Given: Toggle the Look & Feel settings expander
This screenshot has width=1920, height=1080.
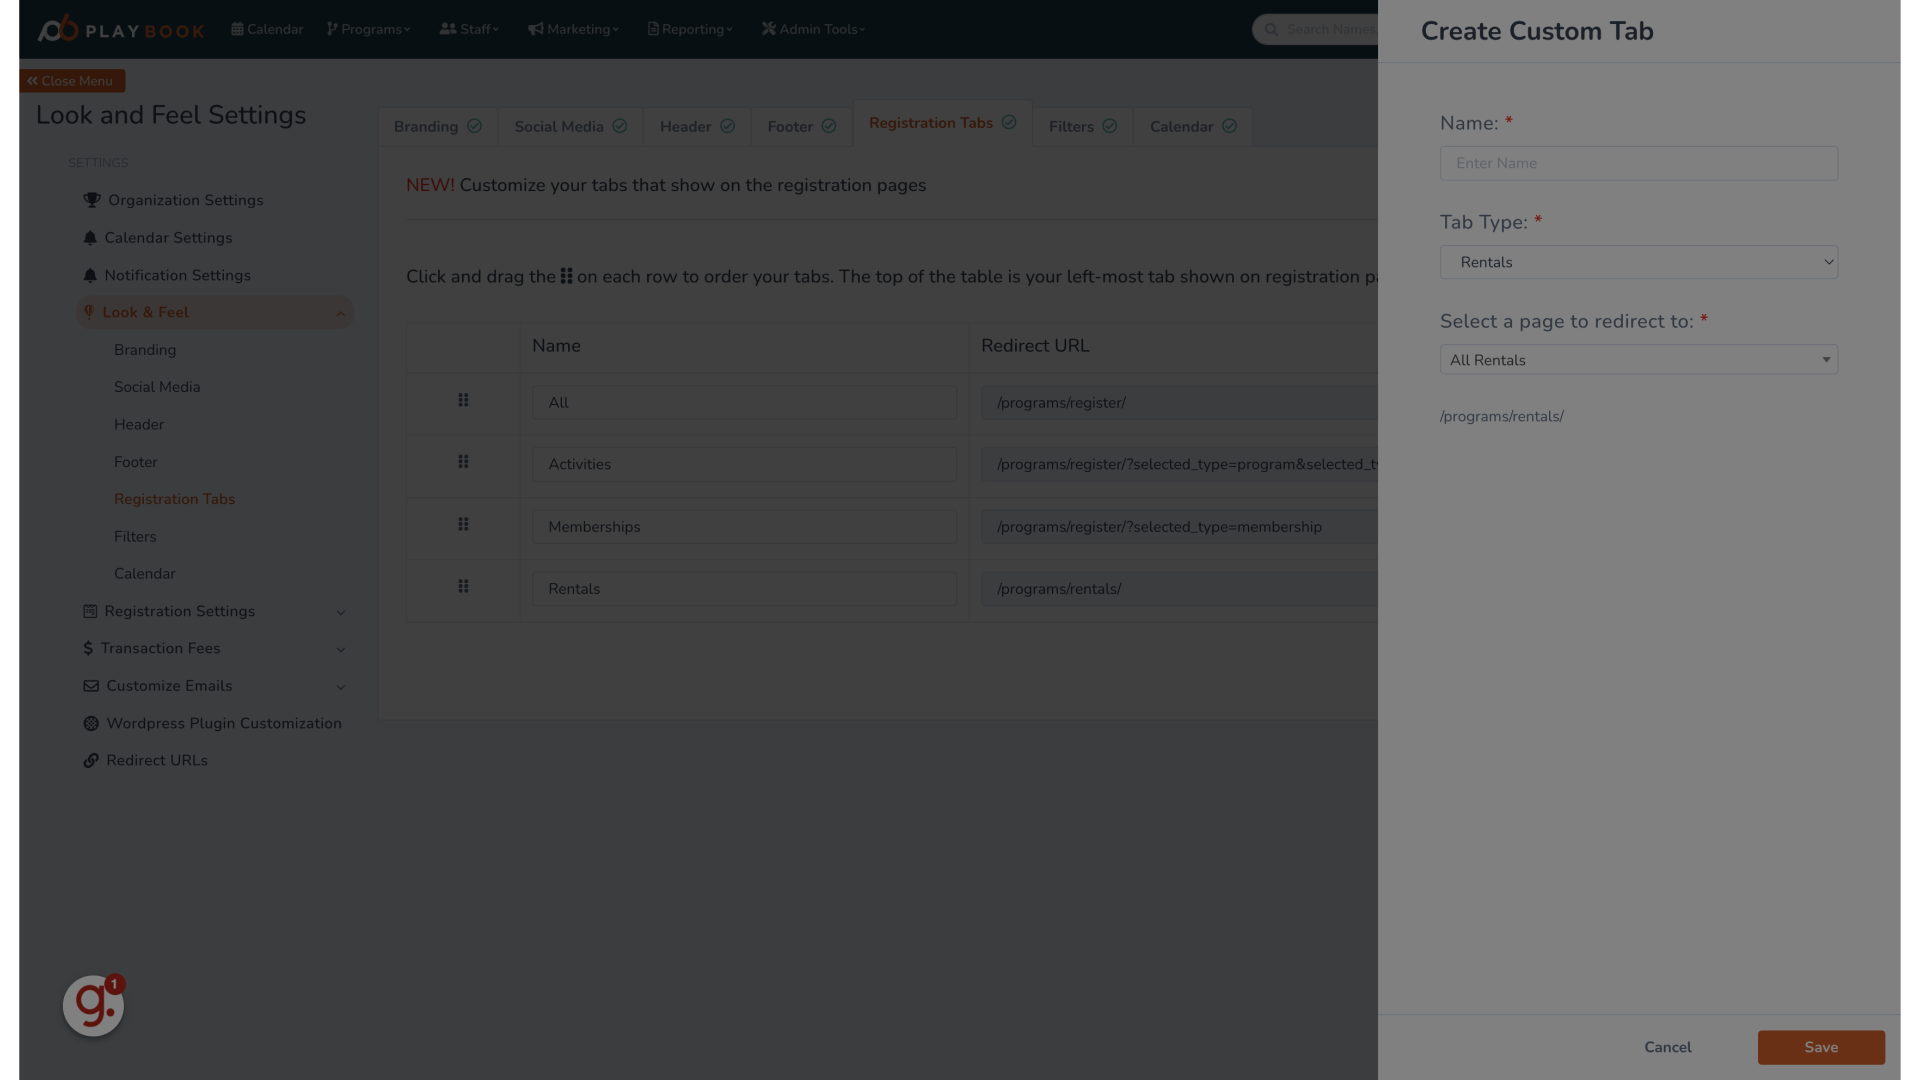Looking at the screenshot, I should point(340,313).
